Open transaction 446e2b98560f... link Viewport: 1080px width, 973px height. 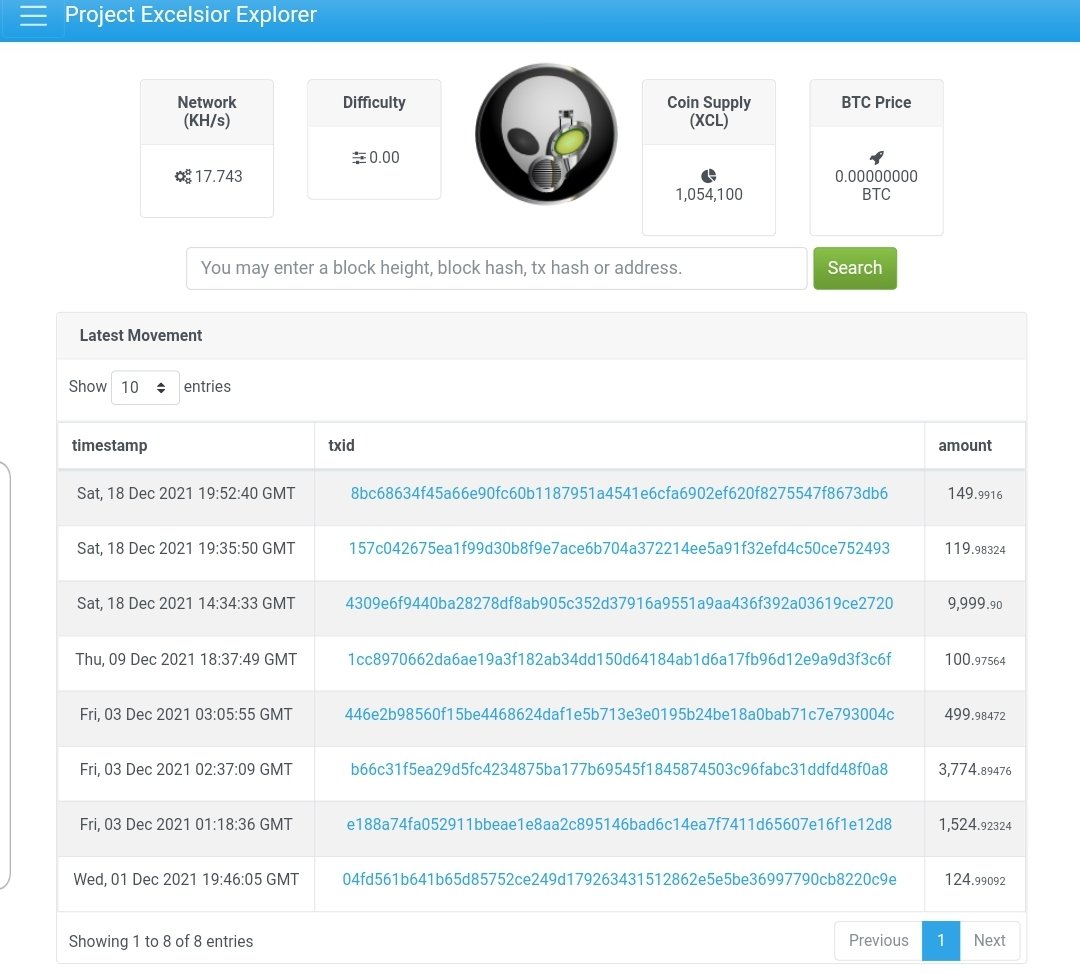coord(619,715)
